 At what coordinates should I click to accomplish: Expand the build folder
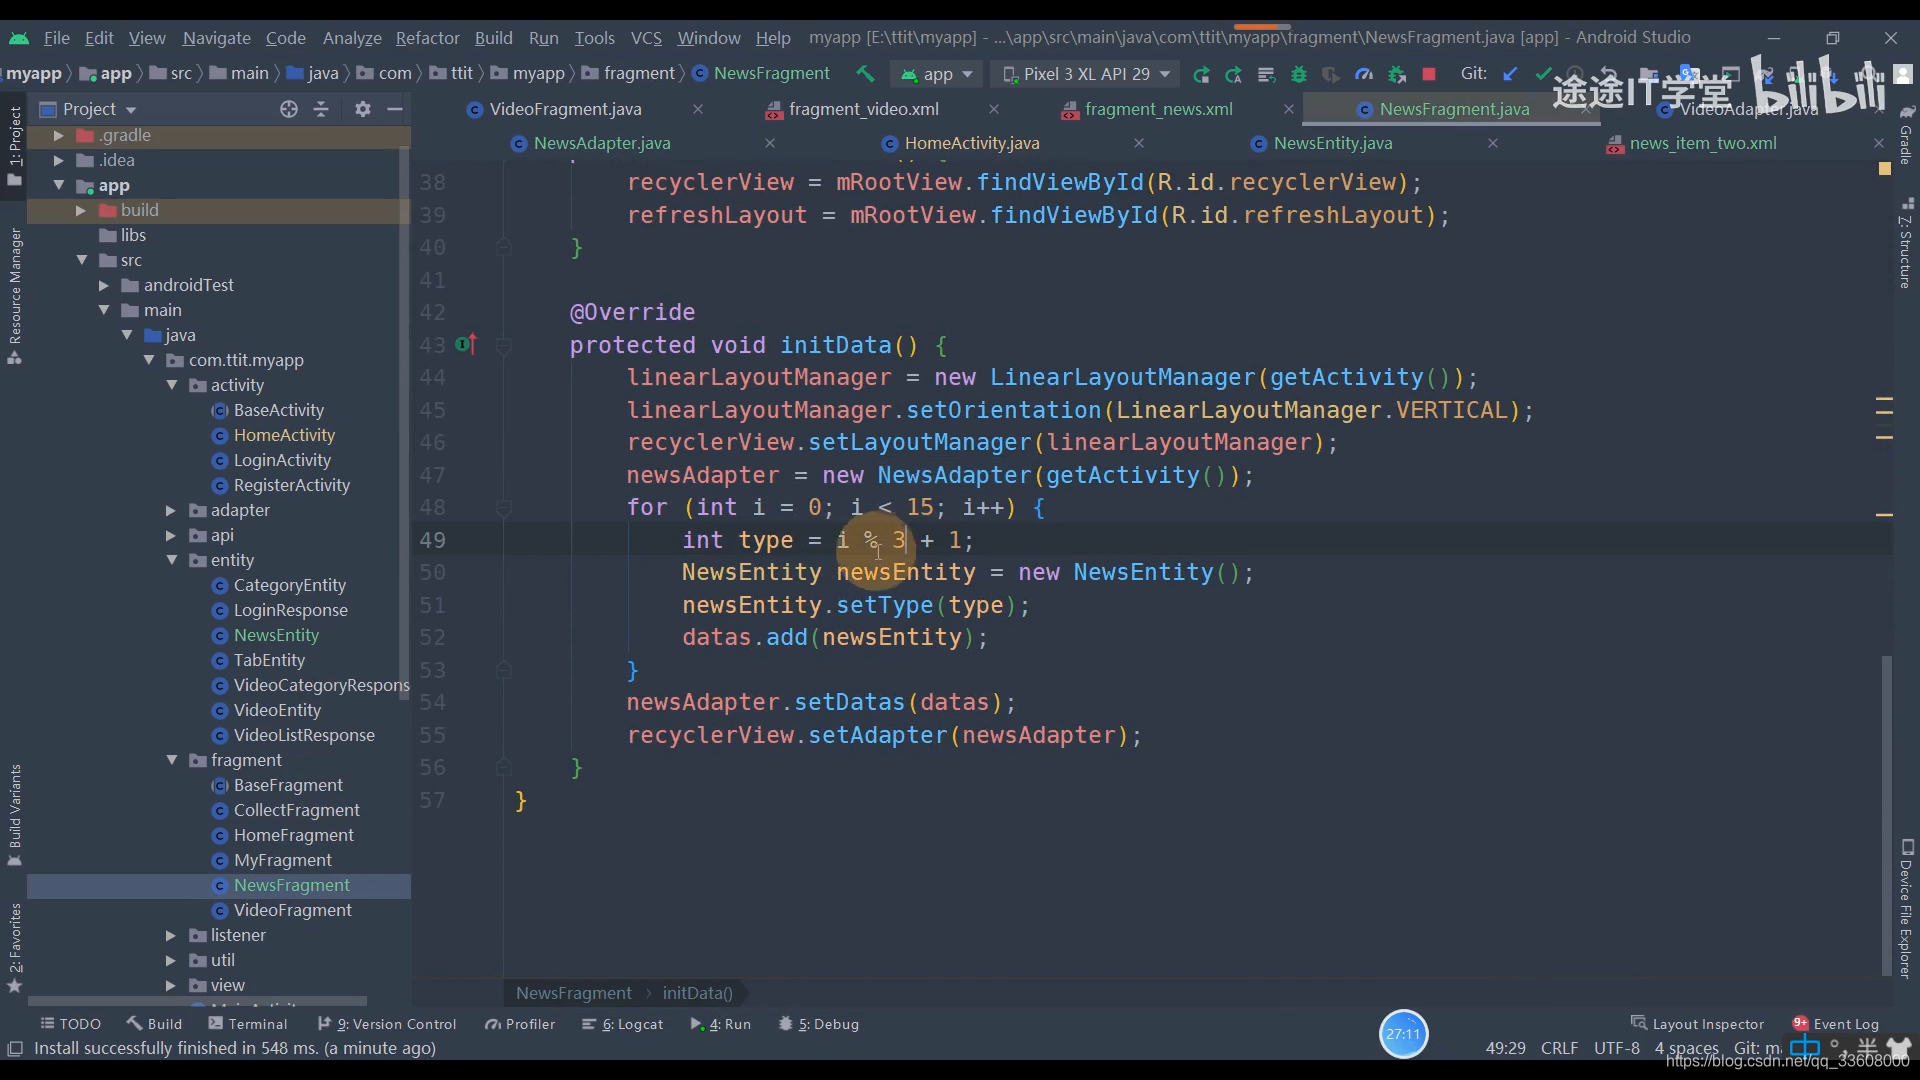pos(81,210)
